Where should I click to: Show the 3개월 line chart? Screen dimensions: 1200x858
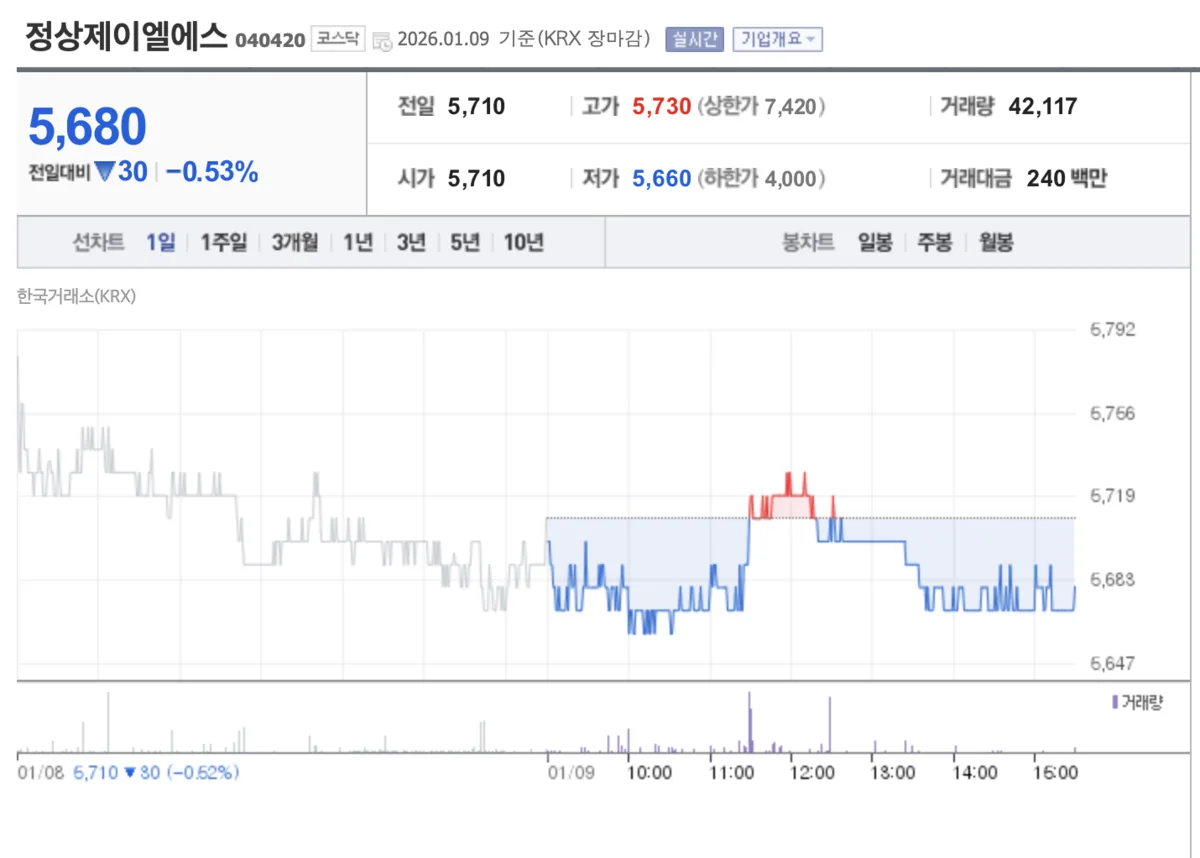294,242
